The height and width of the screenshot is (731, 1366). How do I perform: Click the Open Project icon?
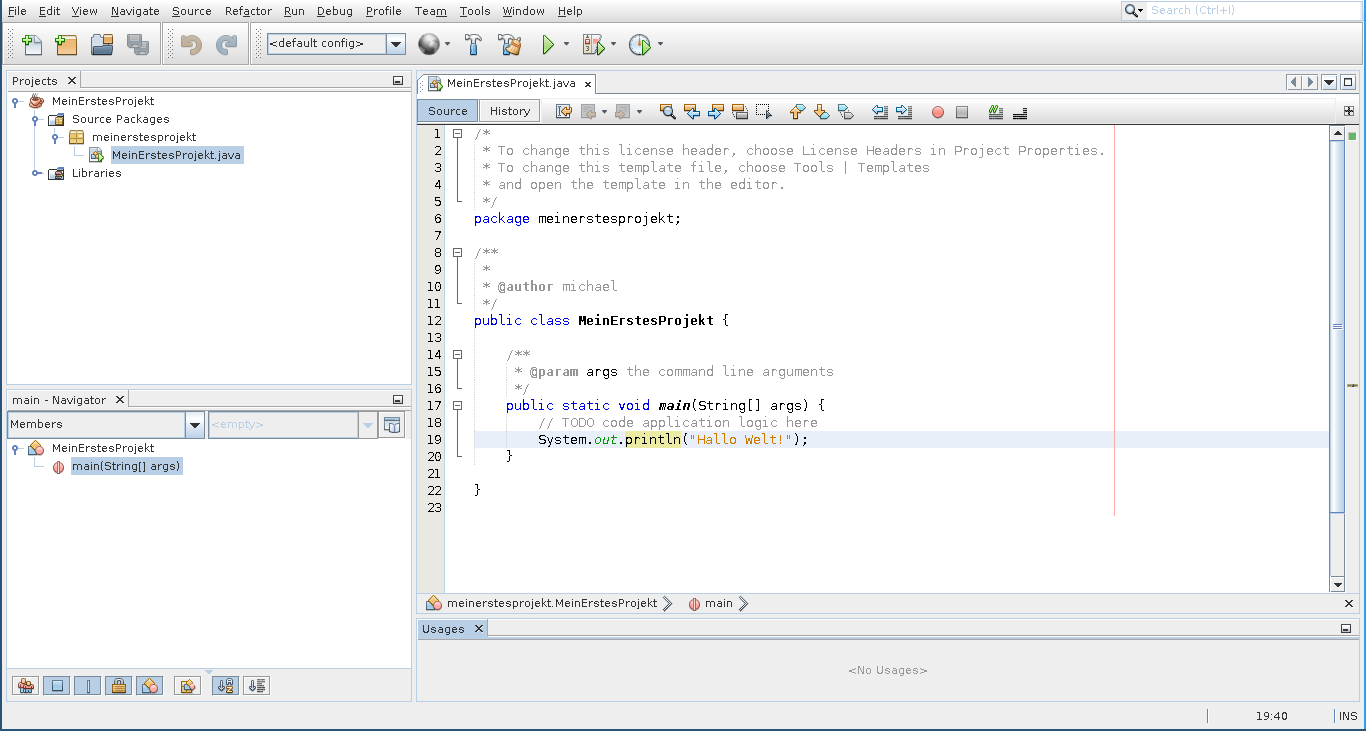pos(102,45)
